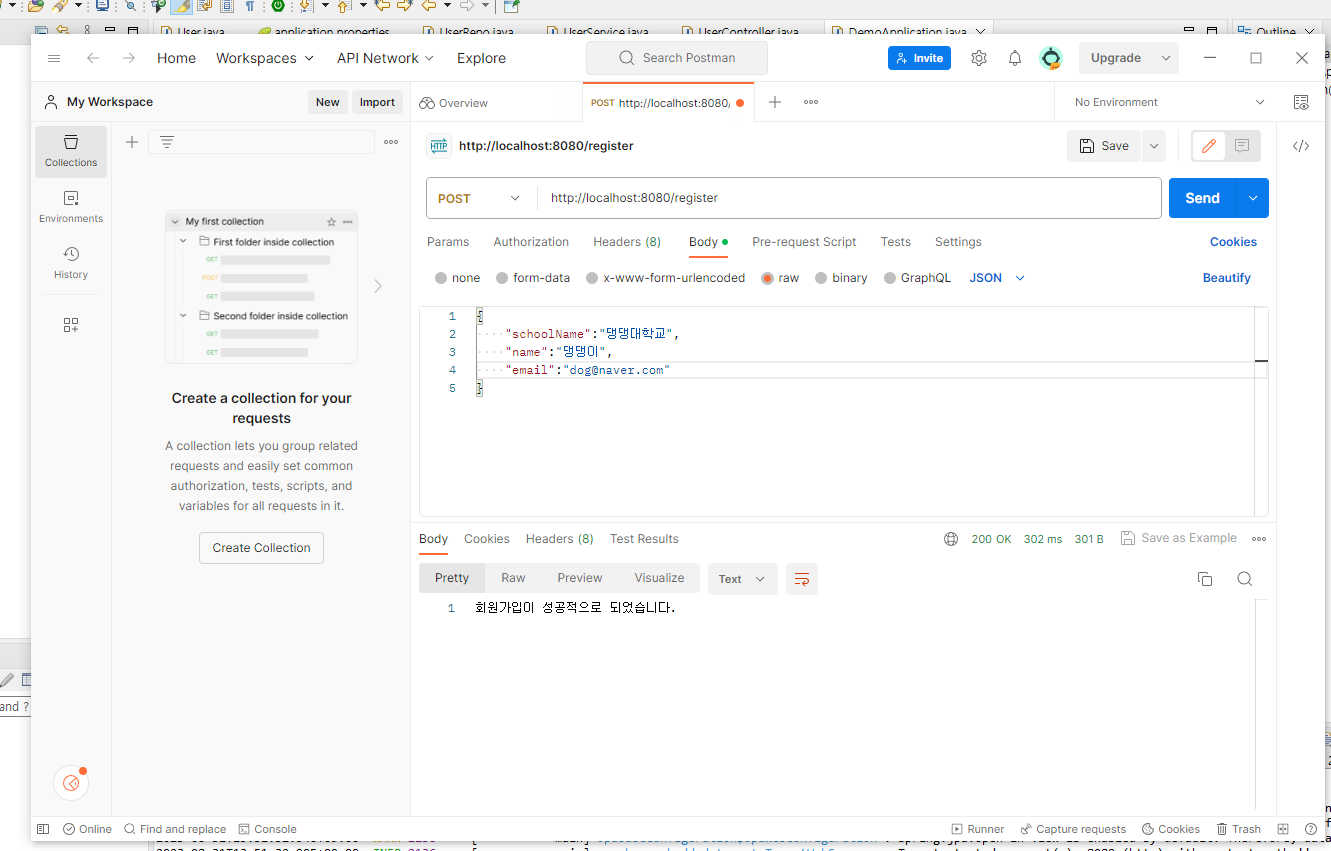
Task: Click the Import button
Action: click(x=377, y=102)
